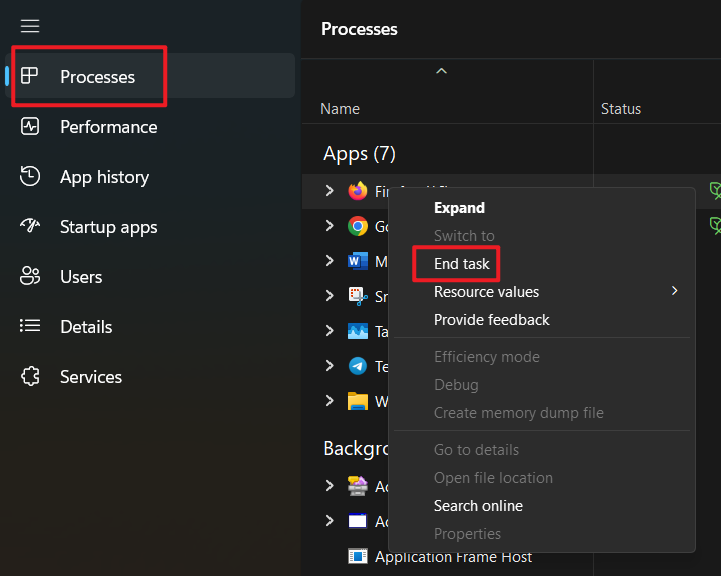
Task: Expand the Windows Explorer process group
Action: [x=329, y=400]
